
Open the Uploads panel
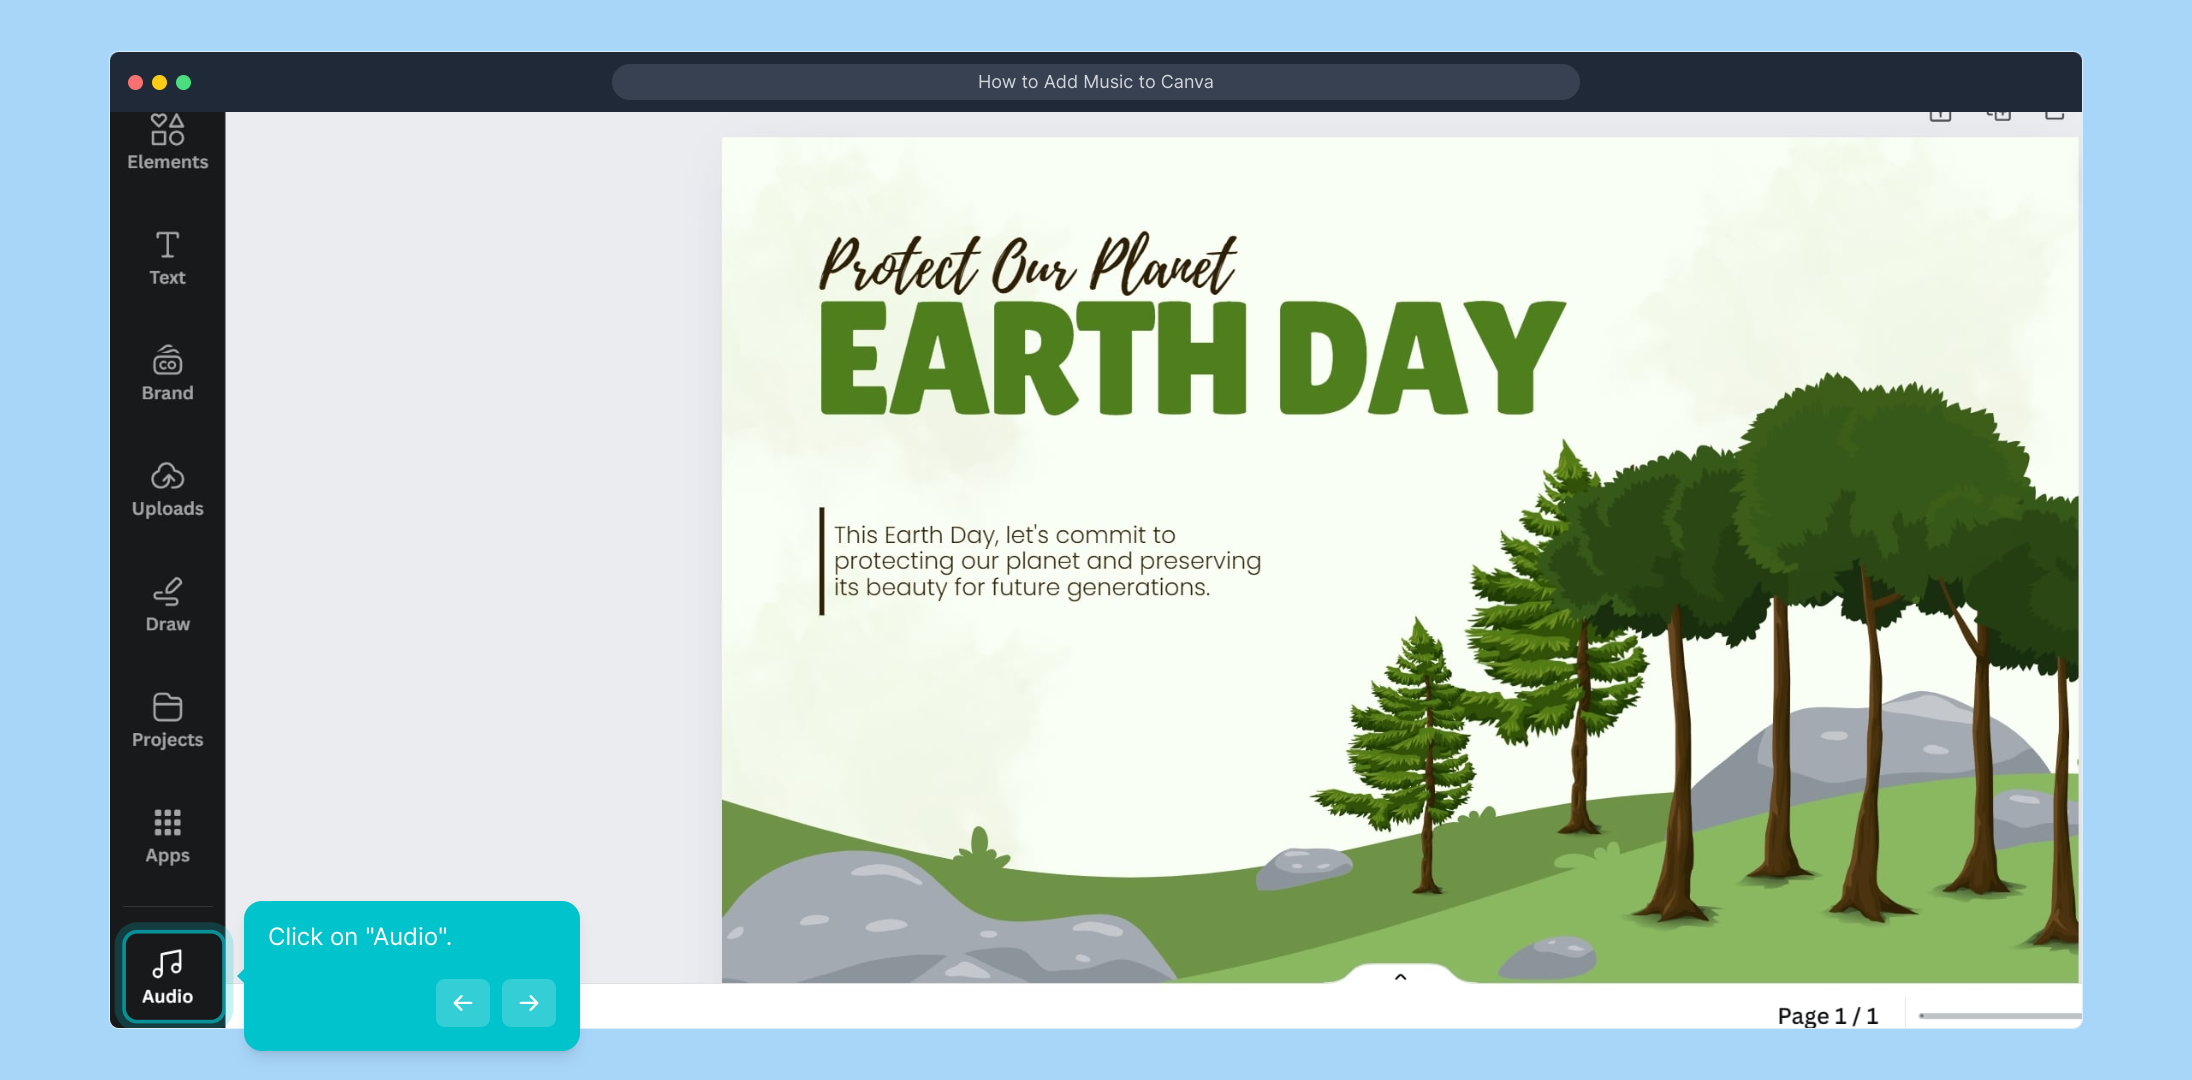pos(167,489)
